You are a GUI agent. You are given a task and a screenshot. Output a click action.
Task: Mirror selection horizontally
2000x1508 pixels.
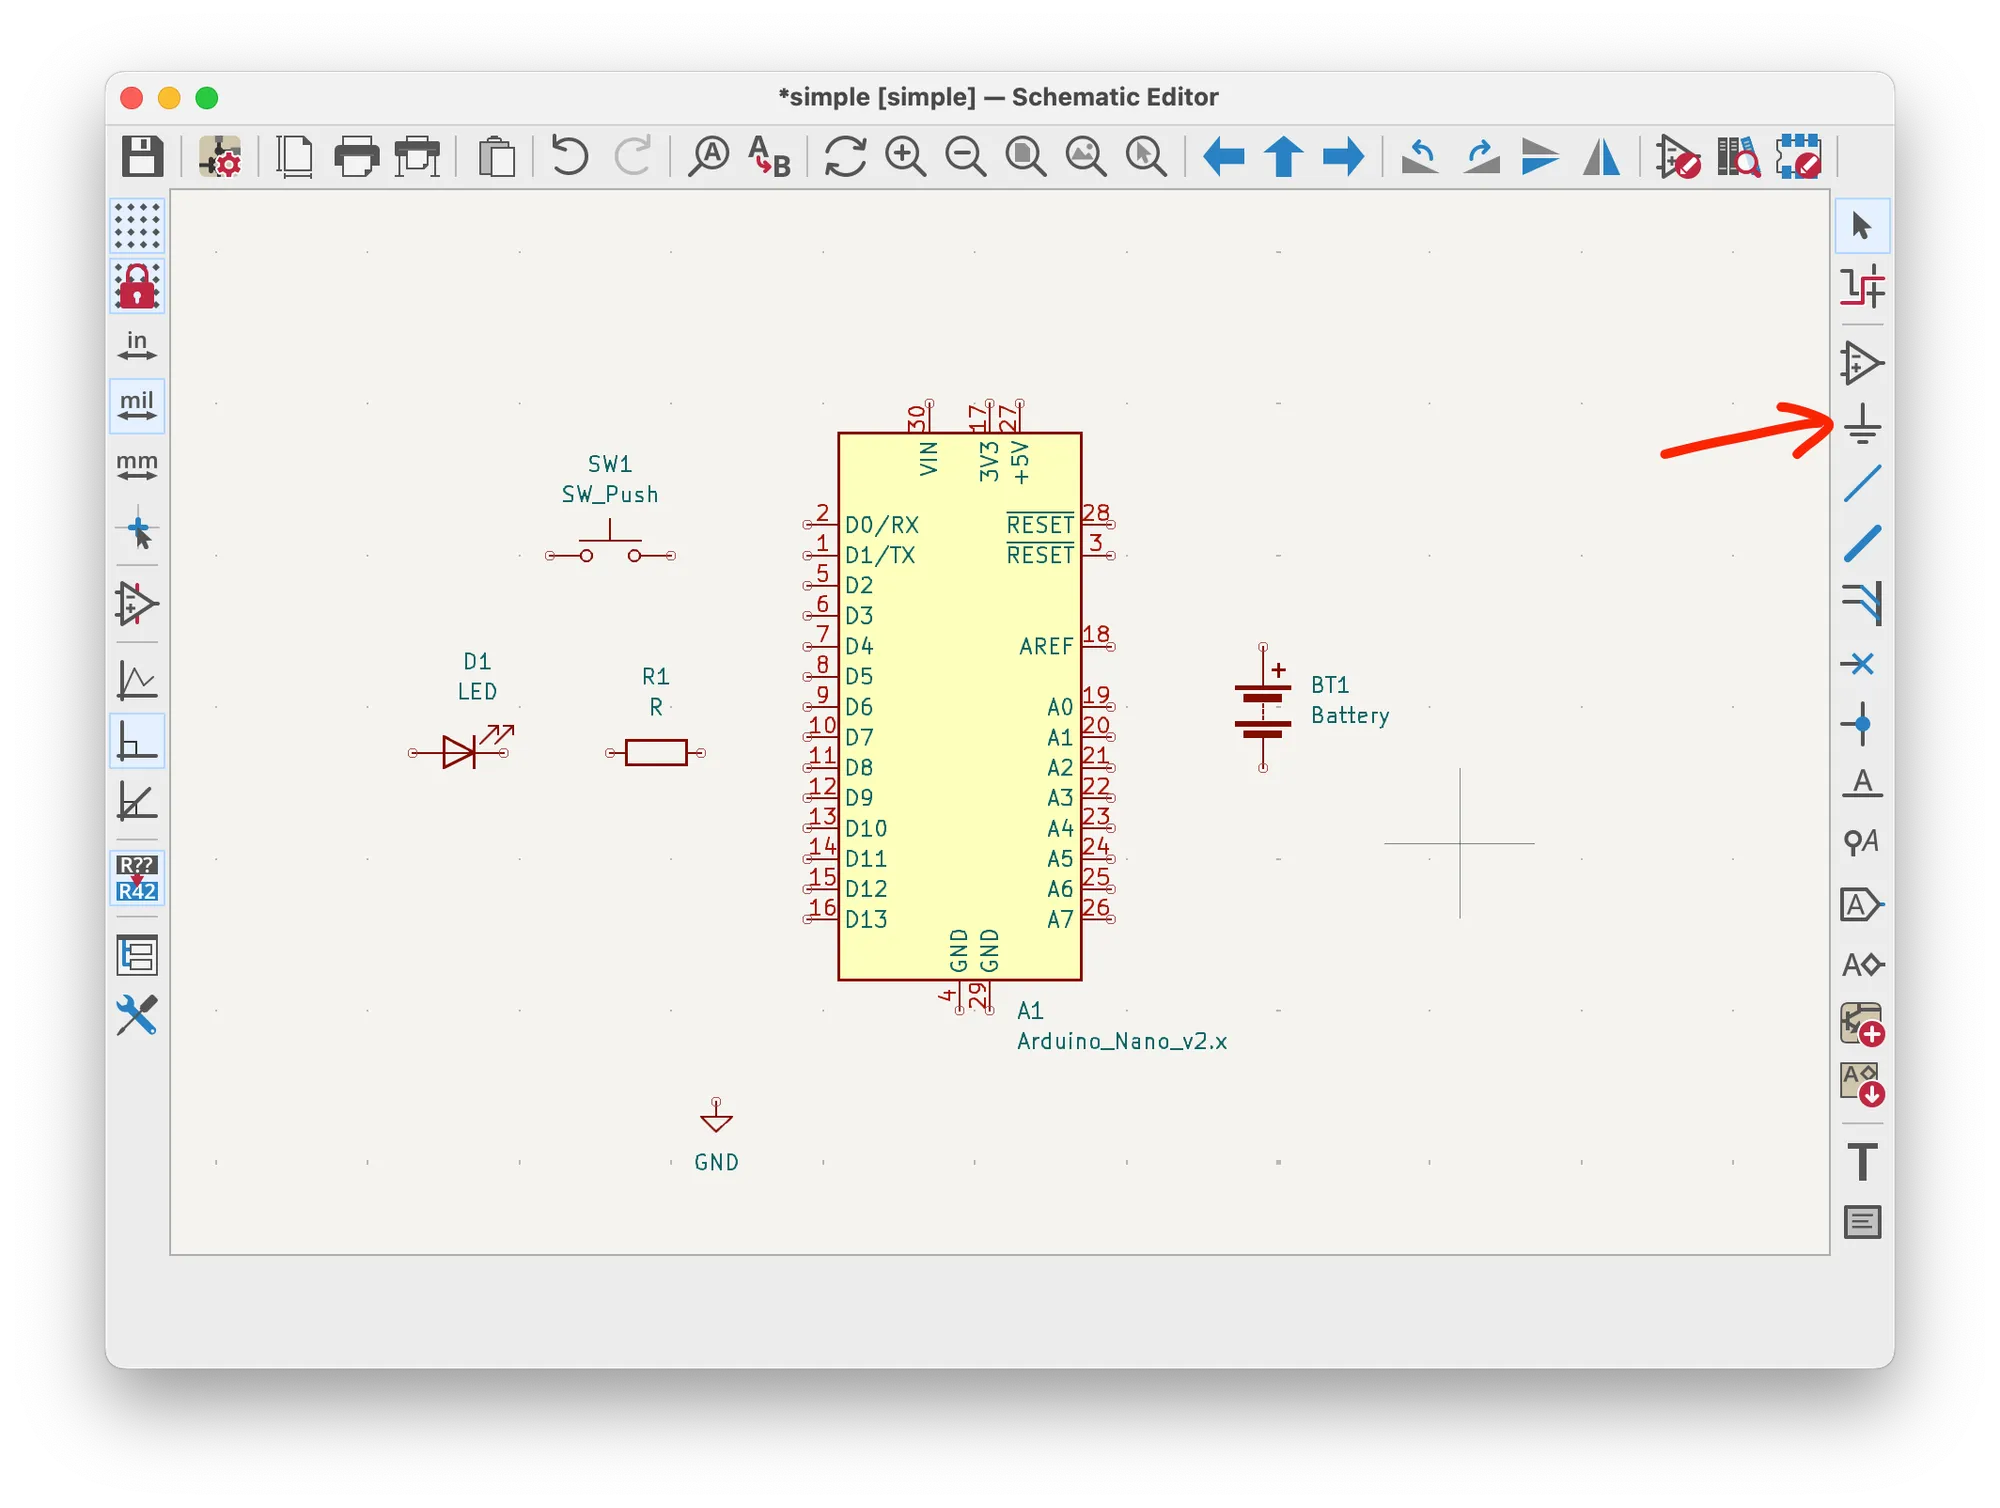pyautogui.click(x=1601, y=157)
